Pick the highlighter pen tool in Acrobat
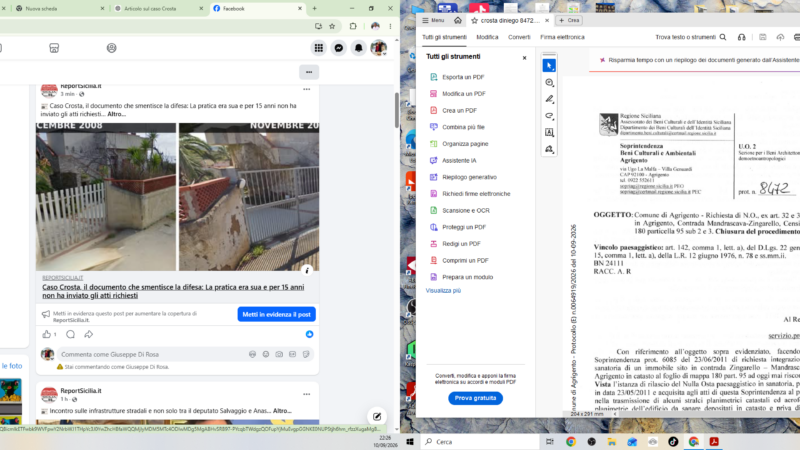 pos(549,99)
